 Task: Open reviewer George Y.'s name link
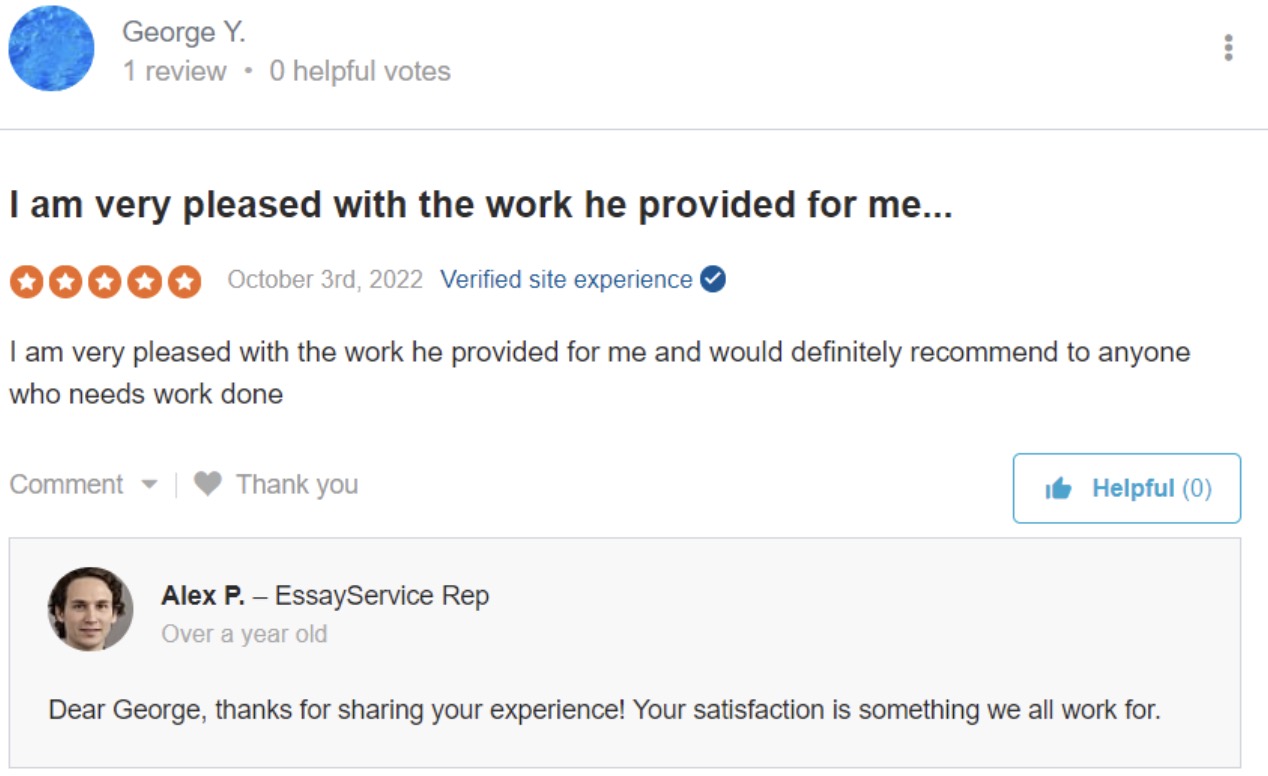pos(183,32)
